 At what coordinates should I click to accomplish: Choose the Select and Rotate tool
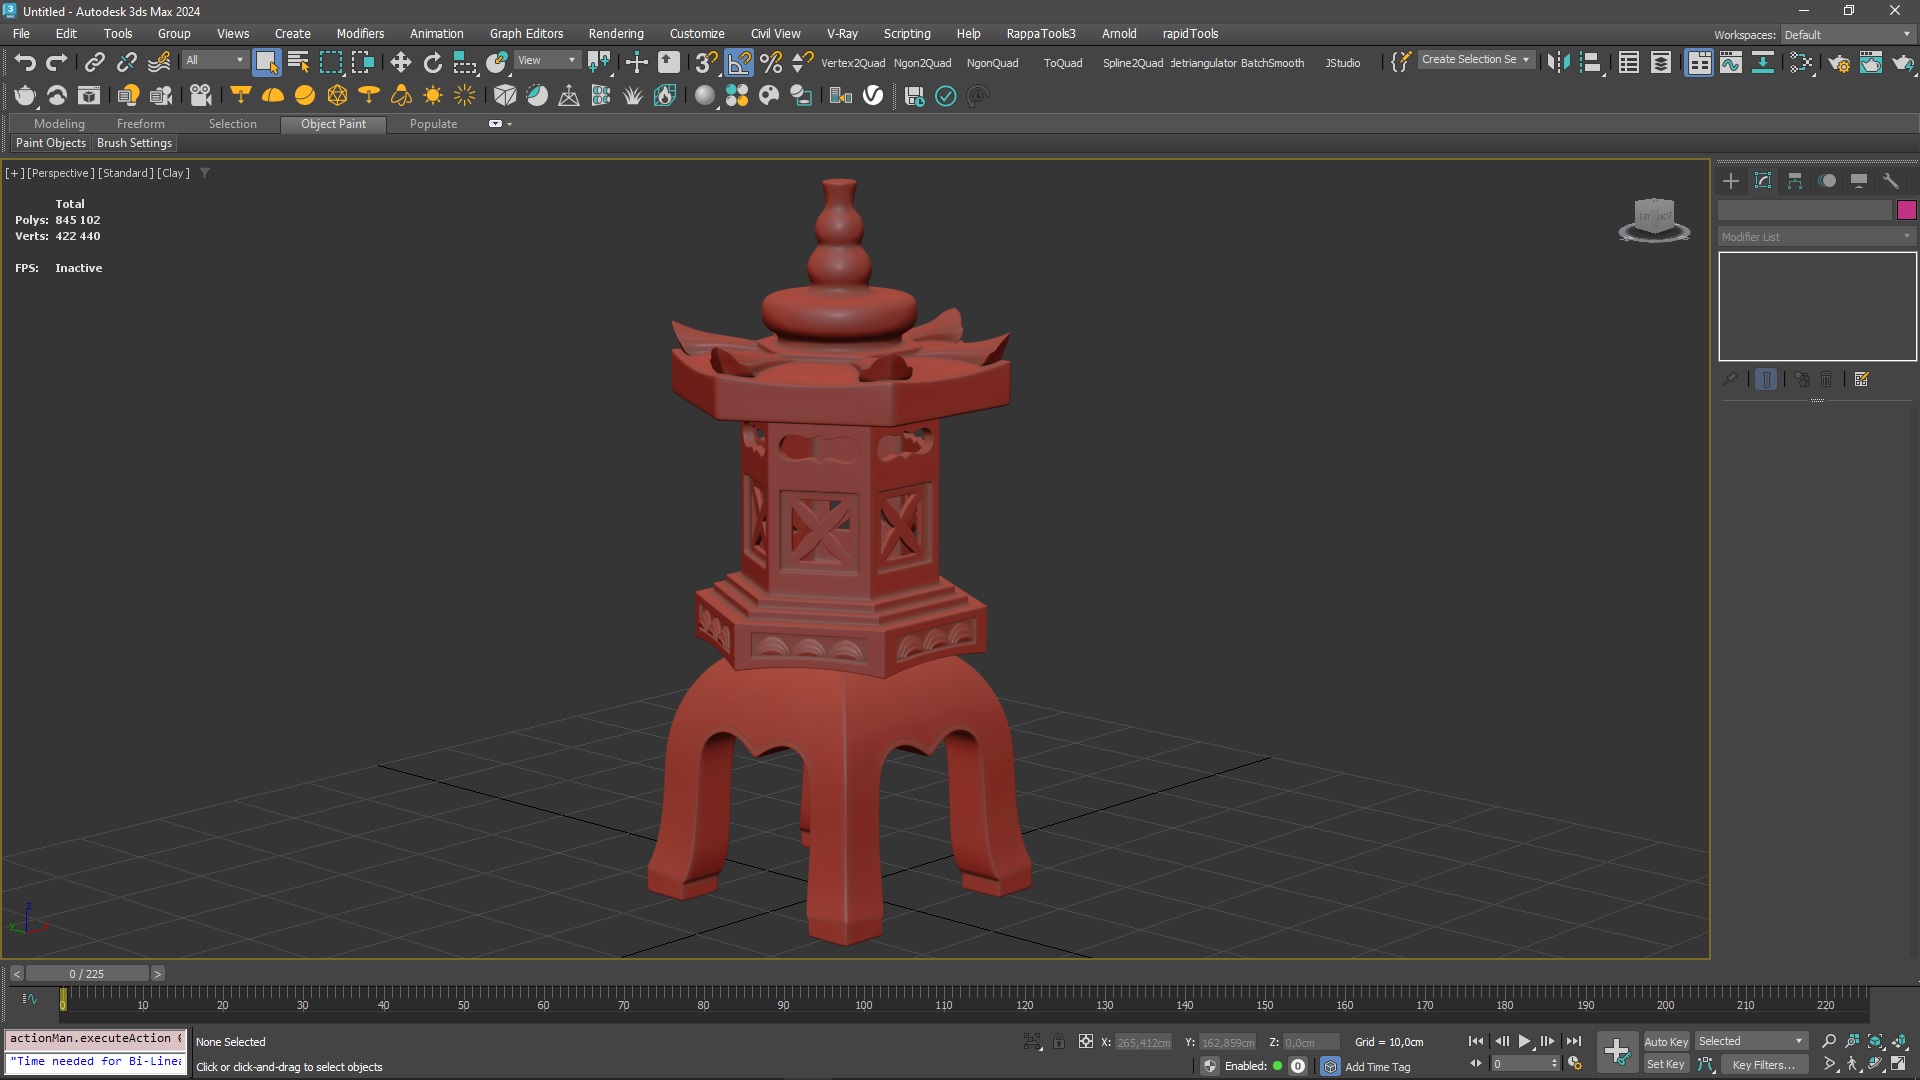click(x=432, y=62)
